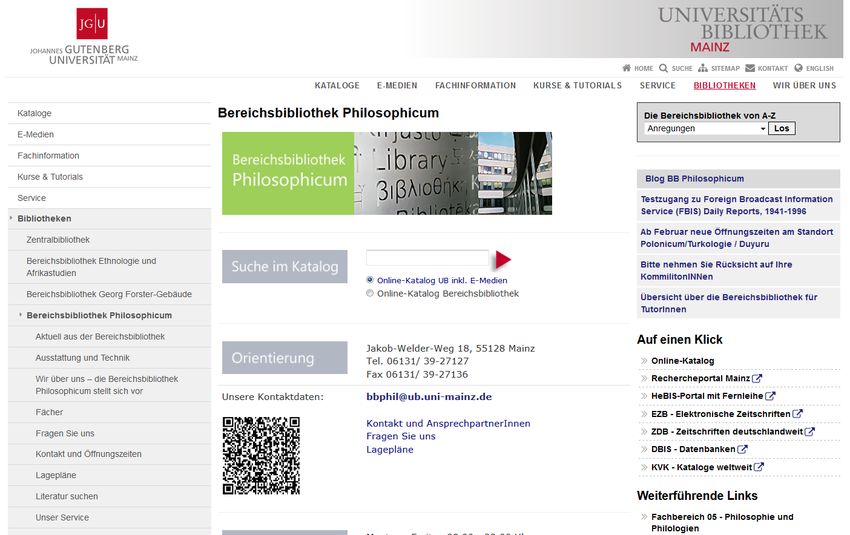The height and width of the screenshot is (535, 850).
Task: Click external link icon beside Rechercheportal Mainz
Action: tap(757, 378)
